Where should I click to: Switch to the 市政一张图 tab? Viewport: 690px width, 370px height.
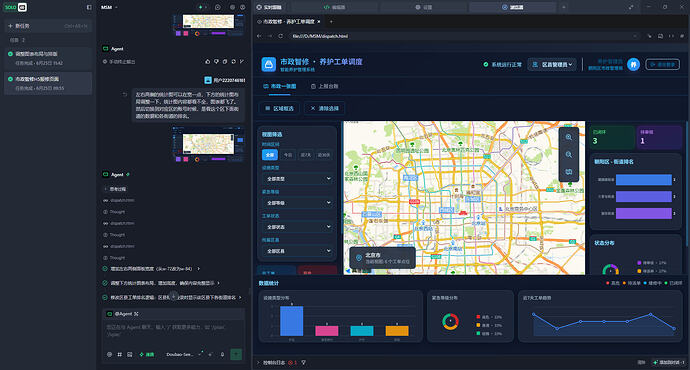click(x=280, y=86)
